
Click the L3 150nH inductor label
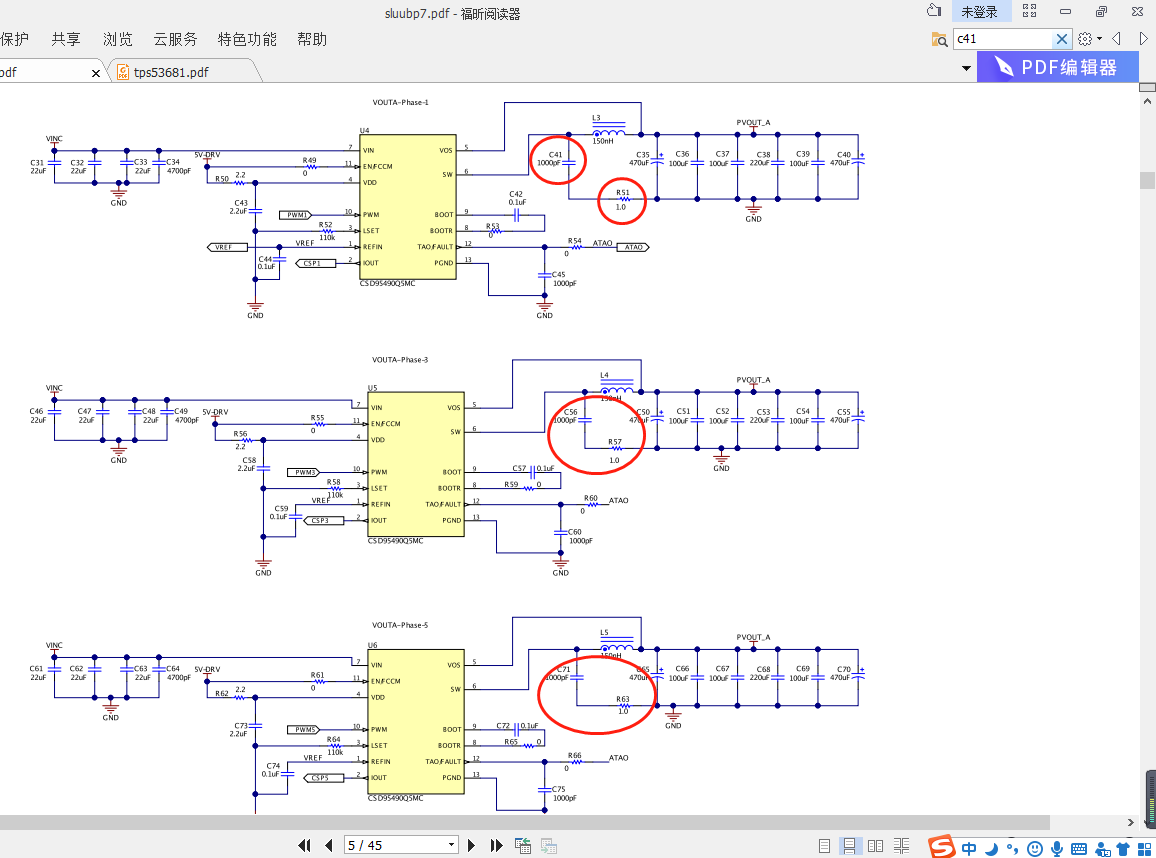pos(604,129)
